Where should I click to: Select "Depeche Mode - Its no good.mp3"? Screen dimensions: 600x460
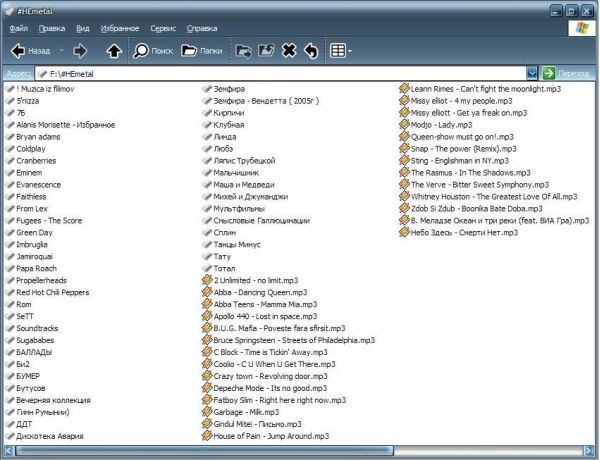270,388
